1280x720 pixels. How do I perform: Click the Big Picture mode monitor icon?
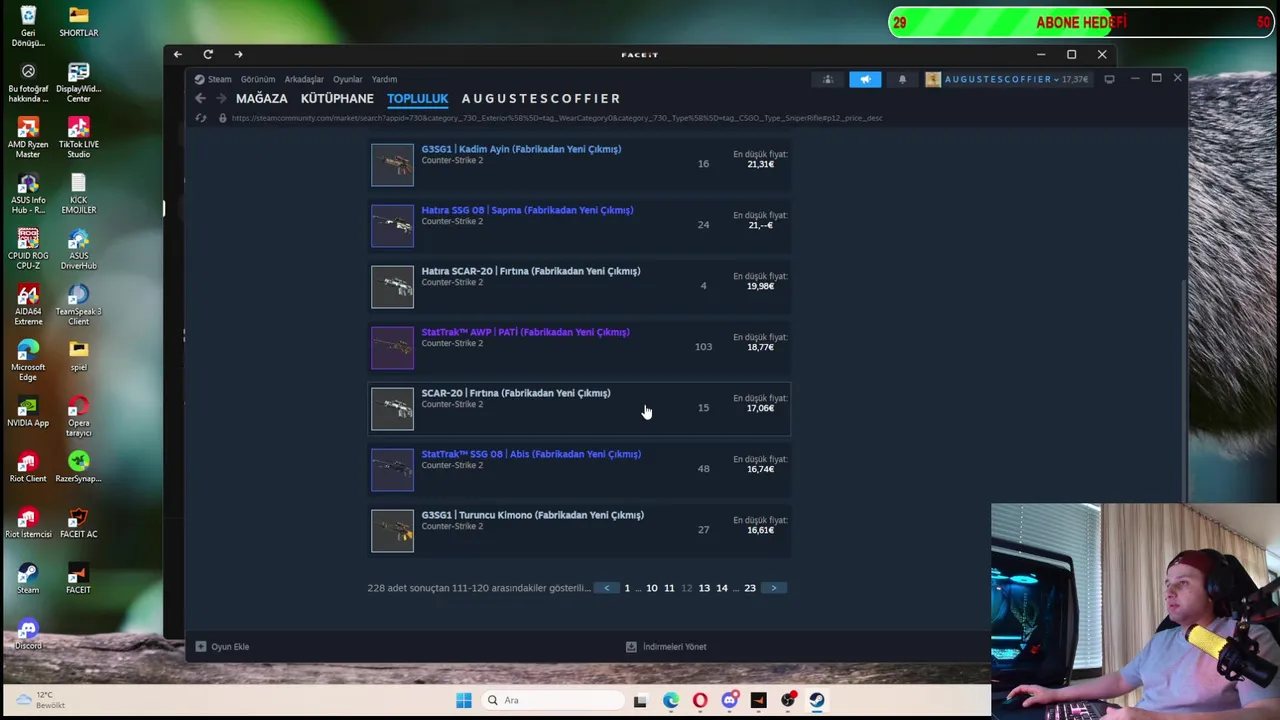(1109, 79)
